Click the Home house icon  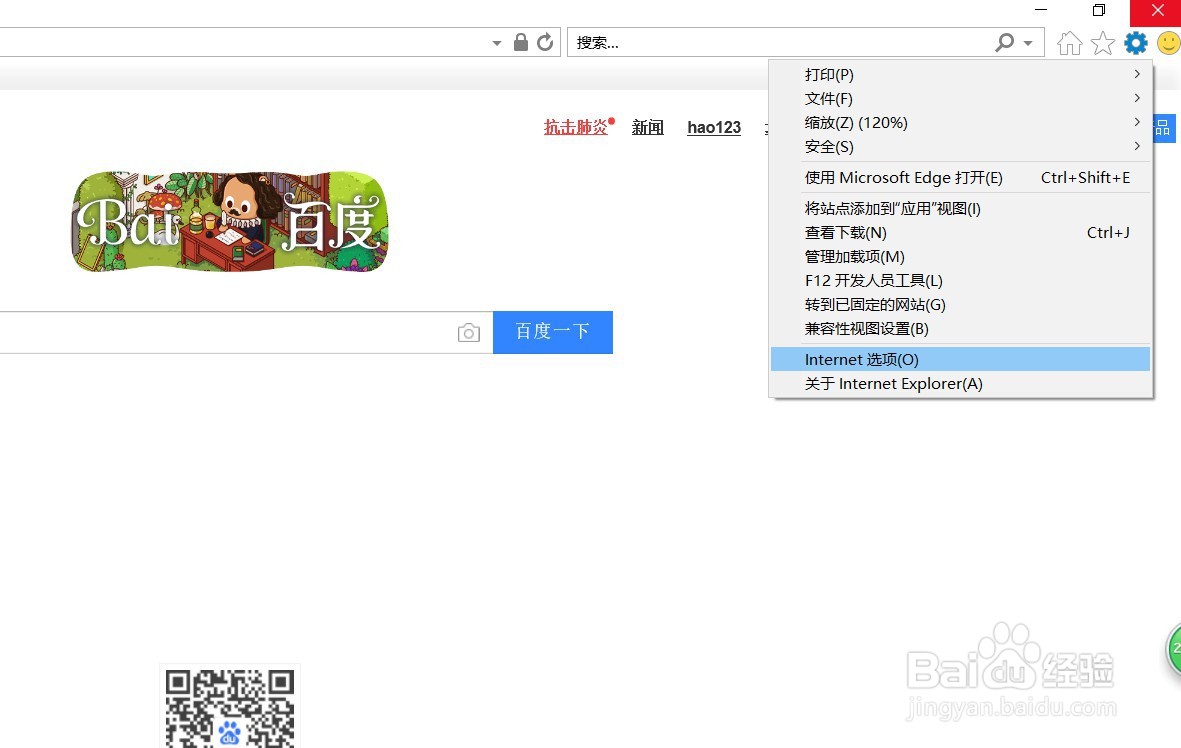point(1070,43)
